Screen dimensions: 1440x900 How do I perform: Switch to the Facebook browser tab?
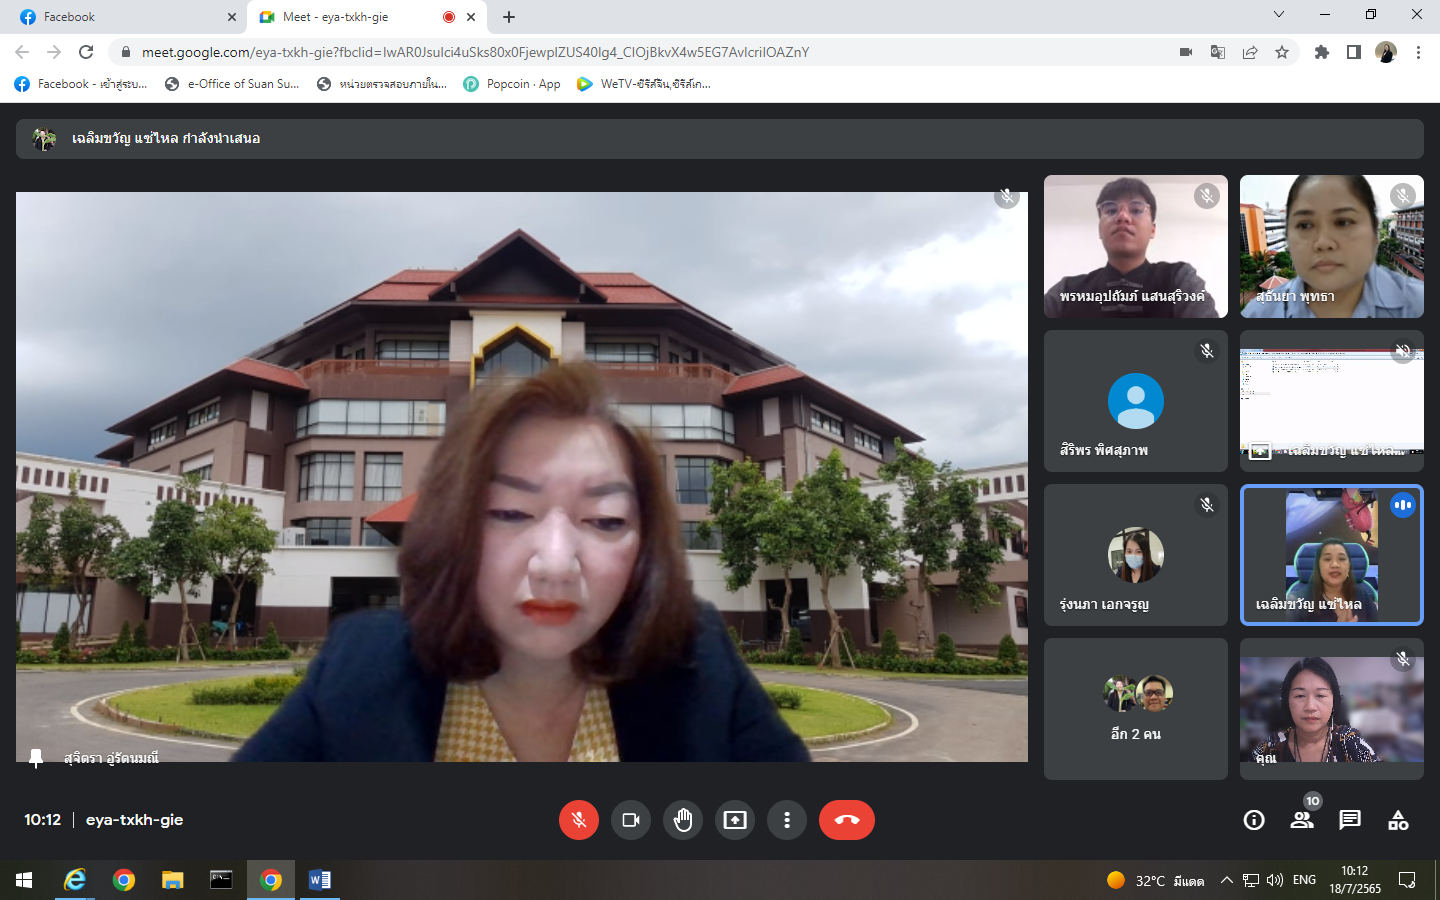click(120, 17)
